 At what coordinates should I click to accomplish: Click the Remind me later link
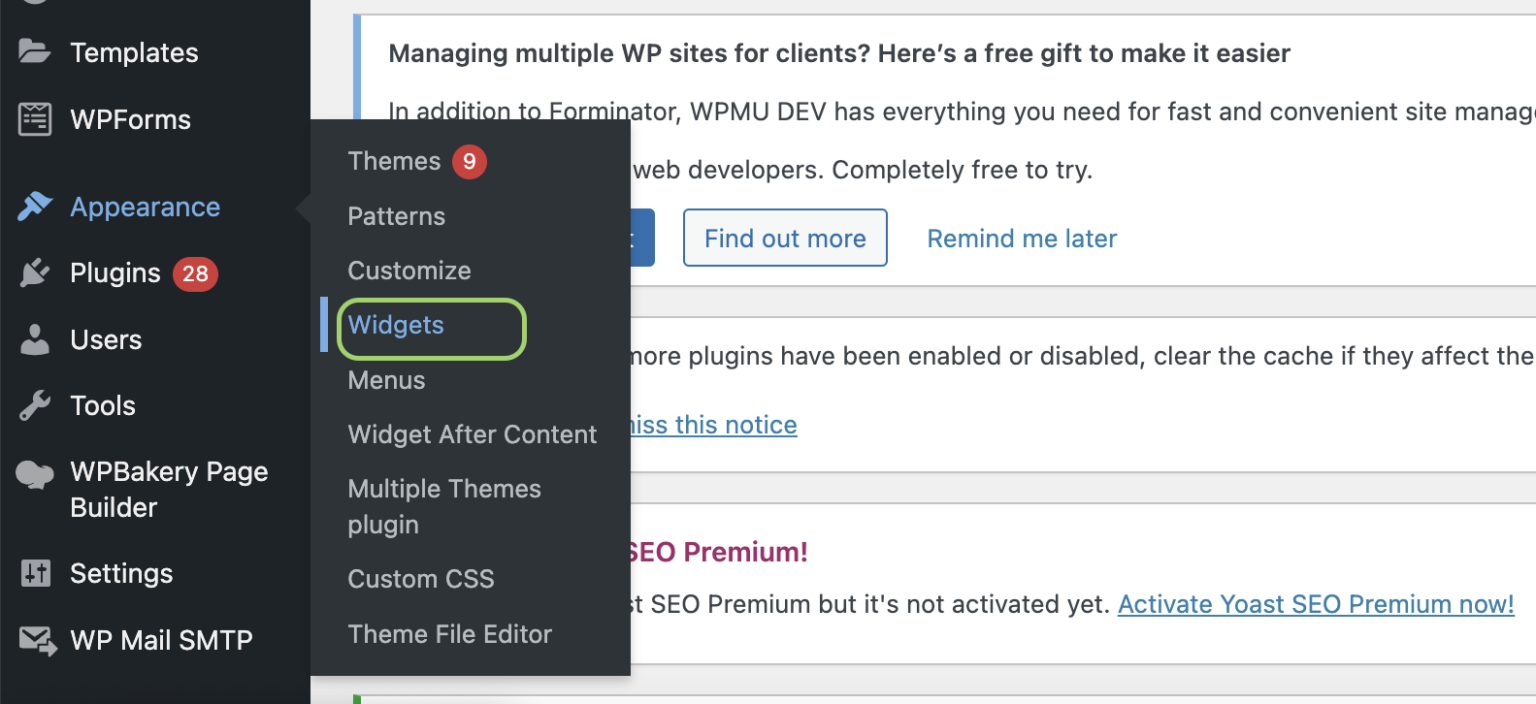coord(1021,238)
